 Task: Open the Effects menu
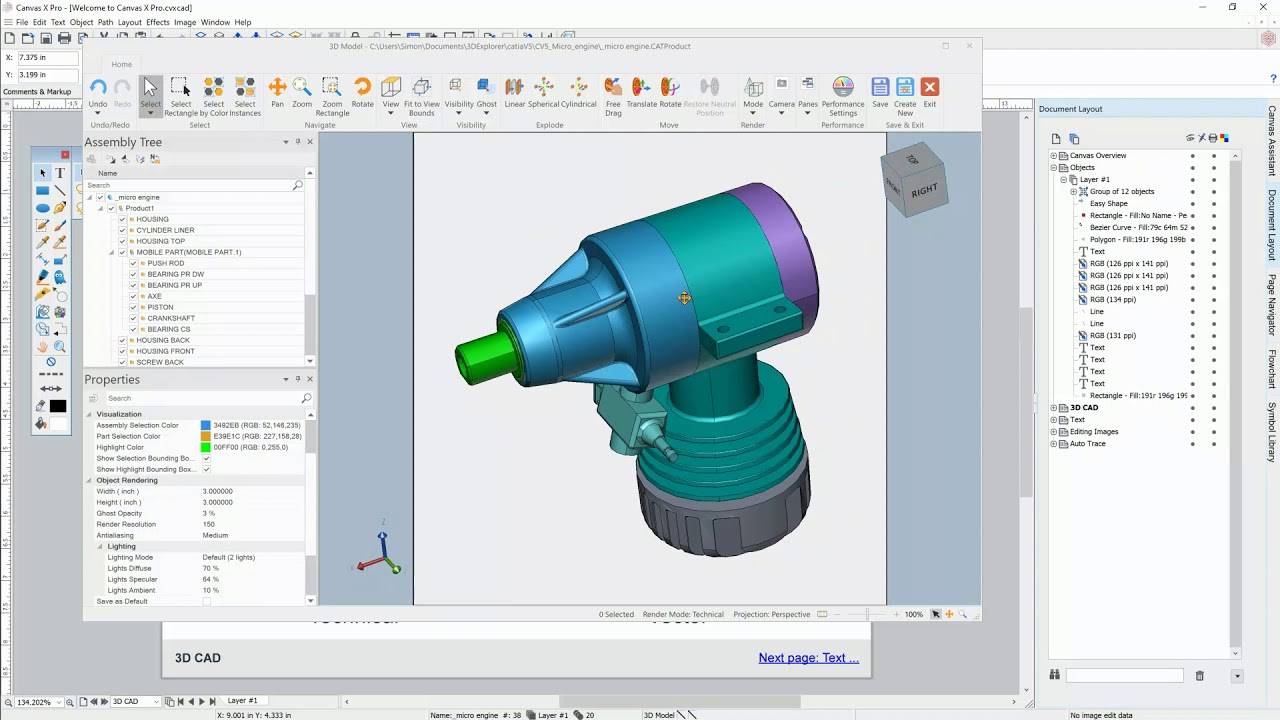tap(158, 22)
